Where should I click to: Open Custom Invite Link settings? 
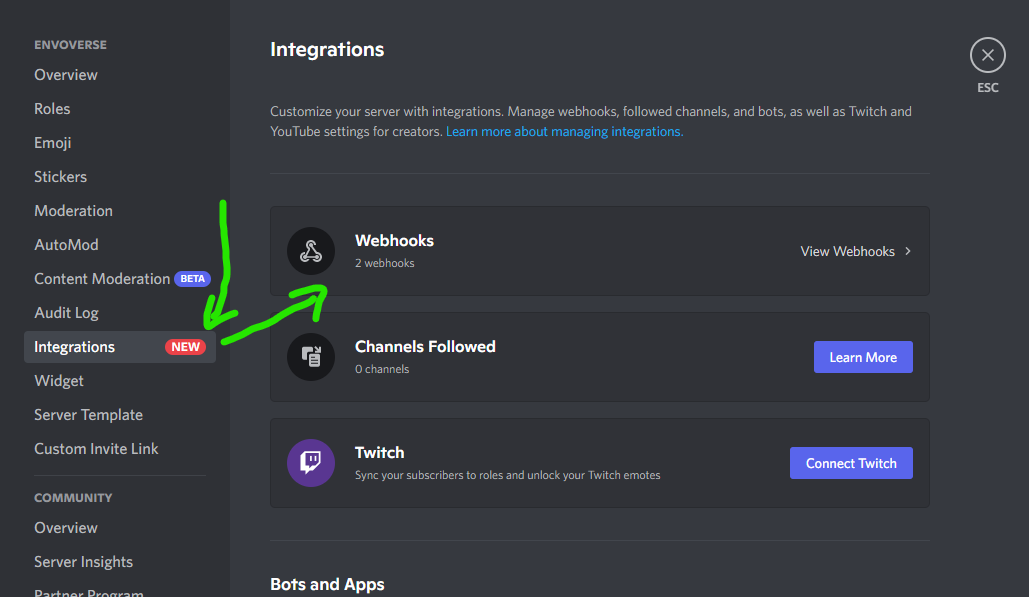pos(96,448)
